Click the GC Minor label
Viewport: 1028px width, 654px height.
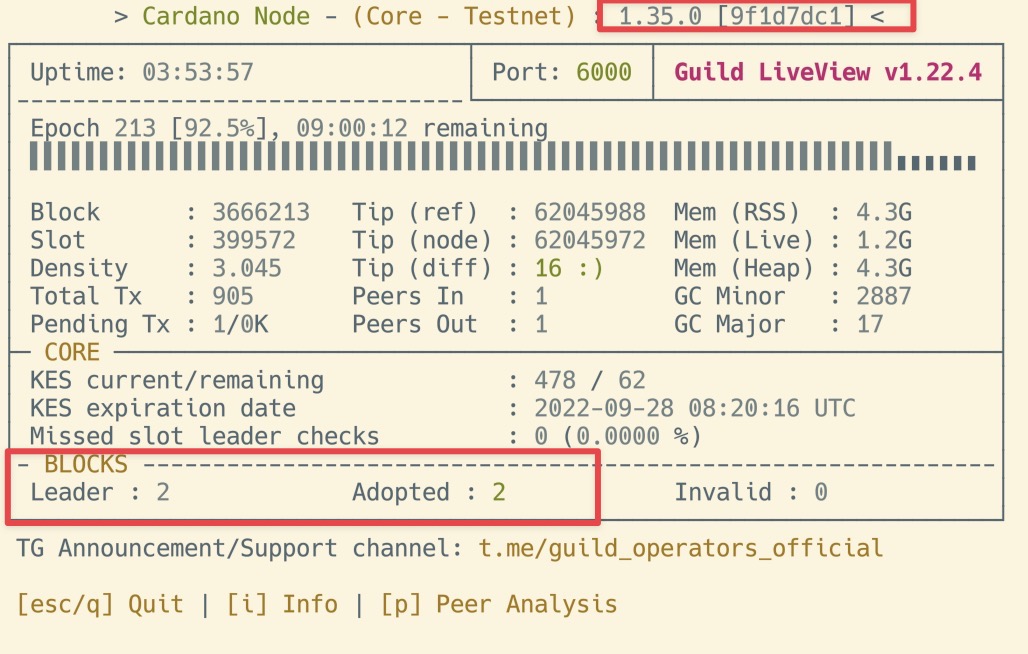coord(730,296)
